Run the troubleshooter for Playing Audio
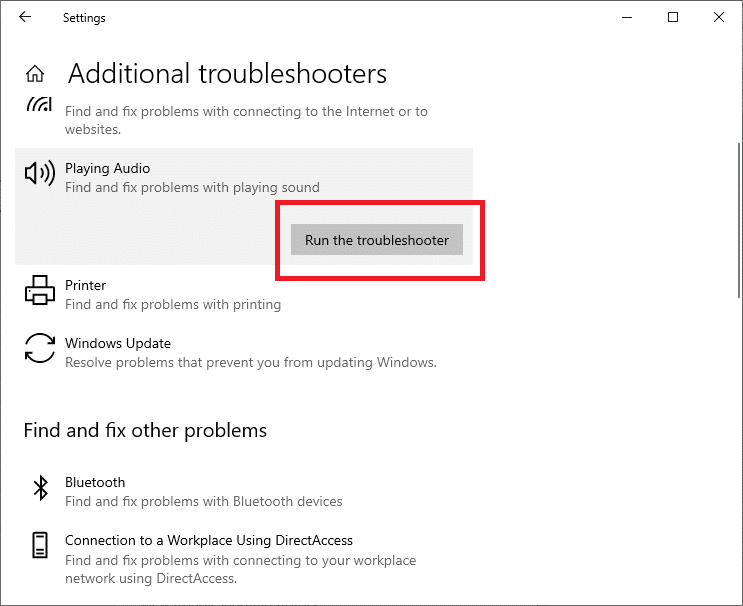743x606 pixels. [x=377, y=240]
